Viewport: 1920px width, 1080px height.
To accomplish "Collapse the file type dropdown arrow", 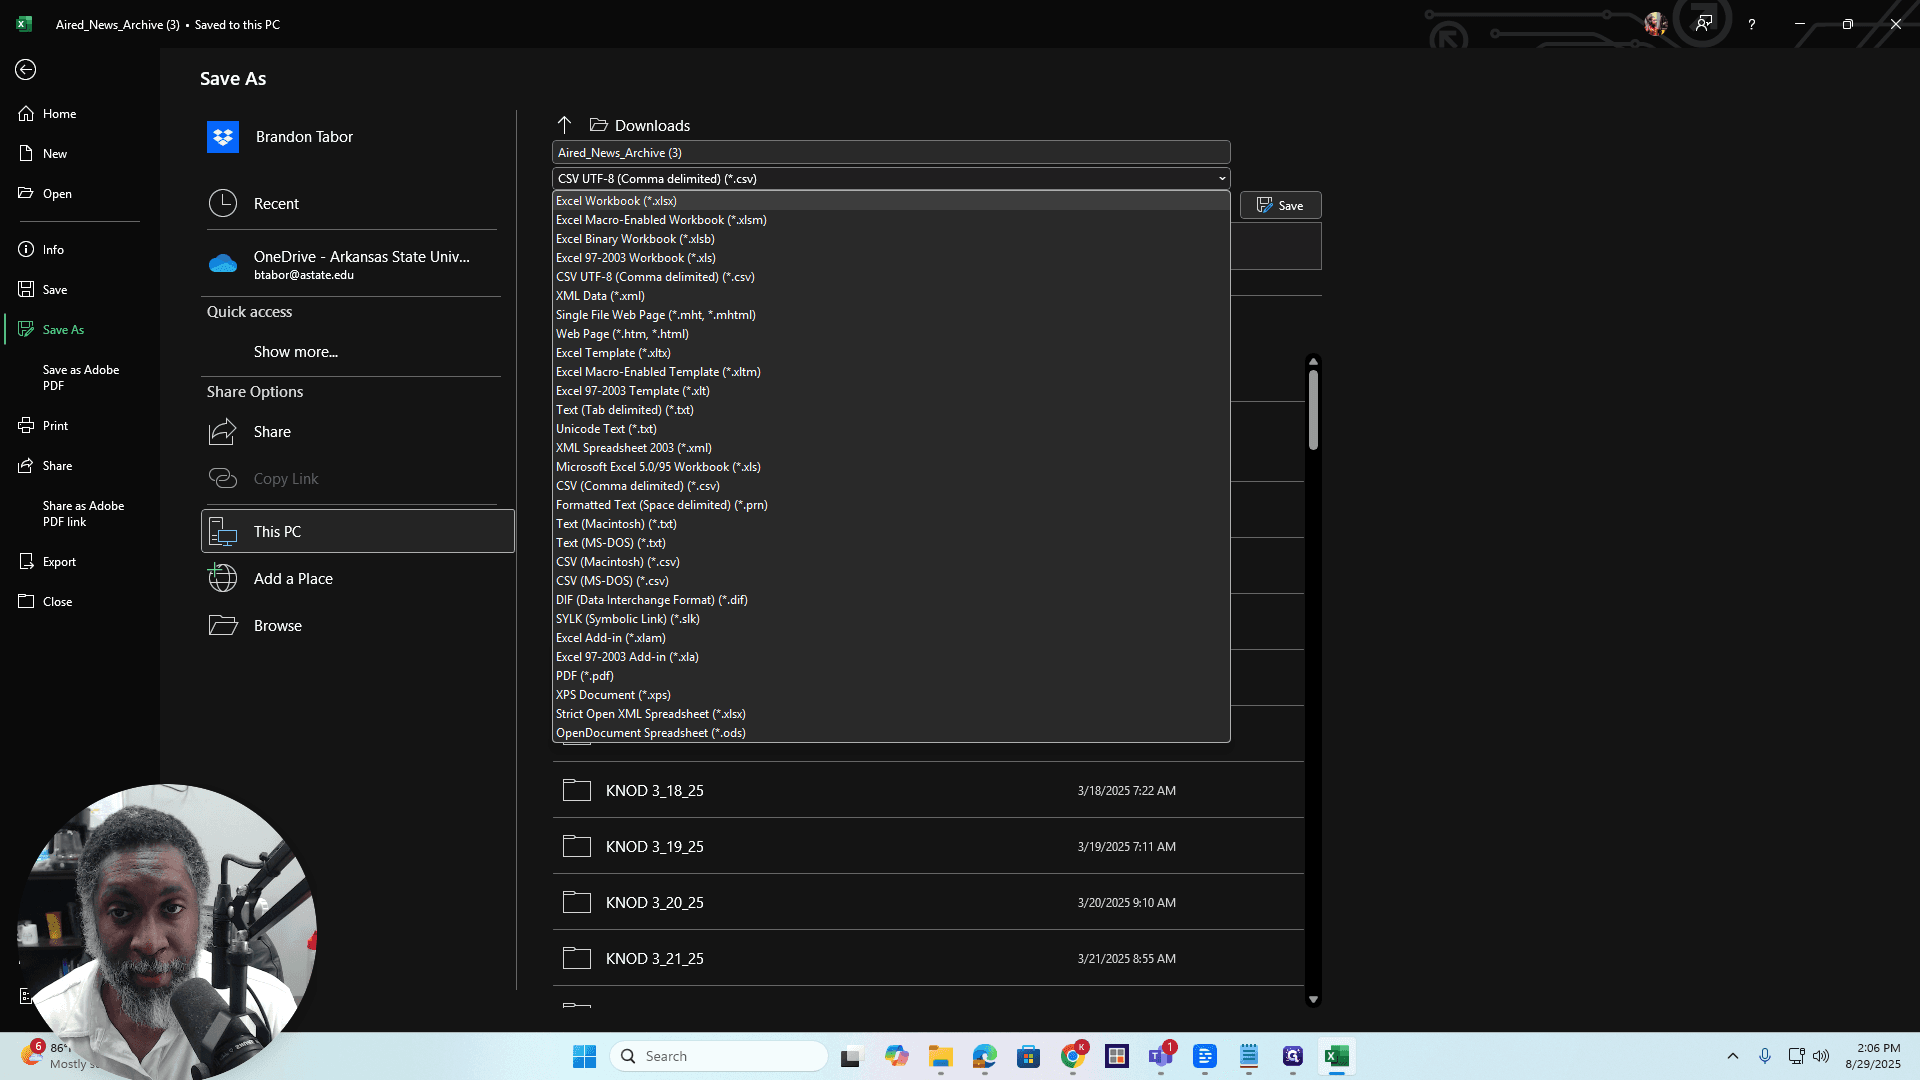I will [x=1221, y=179].
